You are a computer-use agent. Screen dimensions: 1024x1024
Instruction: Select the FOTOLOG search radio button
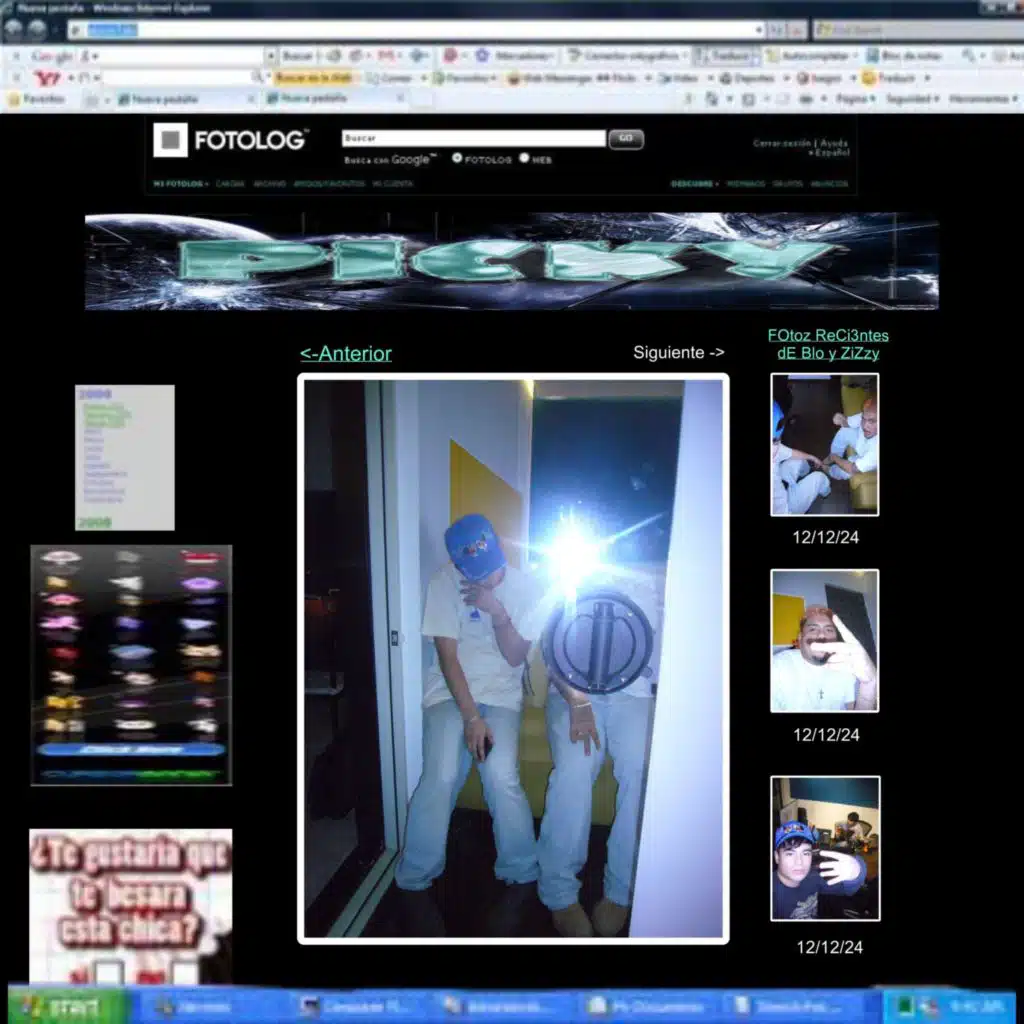(x=457, y=158)
